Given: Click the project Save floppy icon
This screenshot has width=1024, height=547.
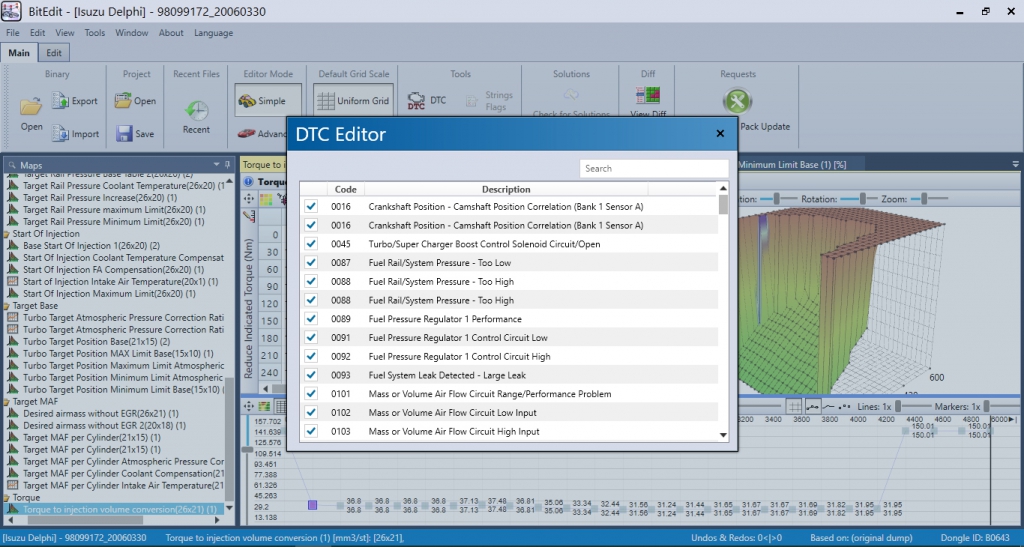Looking at the screenshot, I should tap(124, 133).
